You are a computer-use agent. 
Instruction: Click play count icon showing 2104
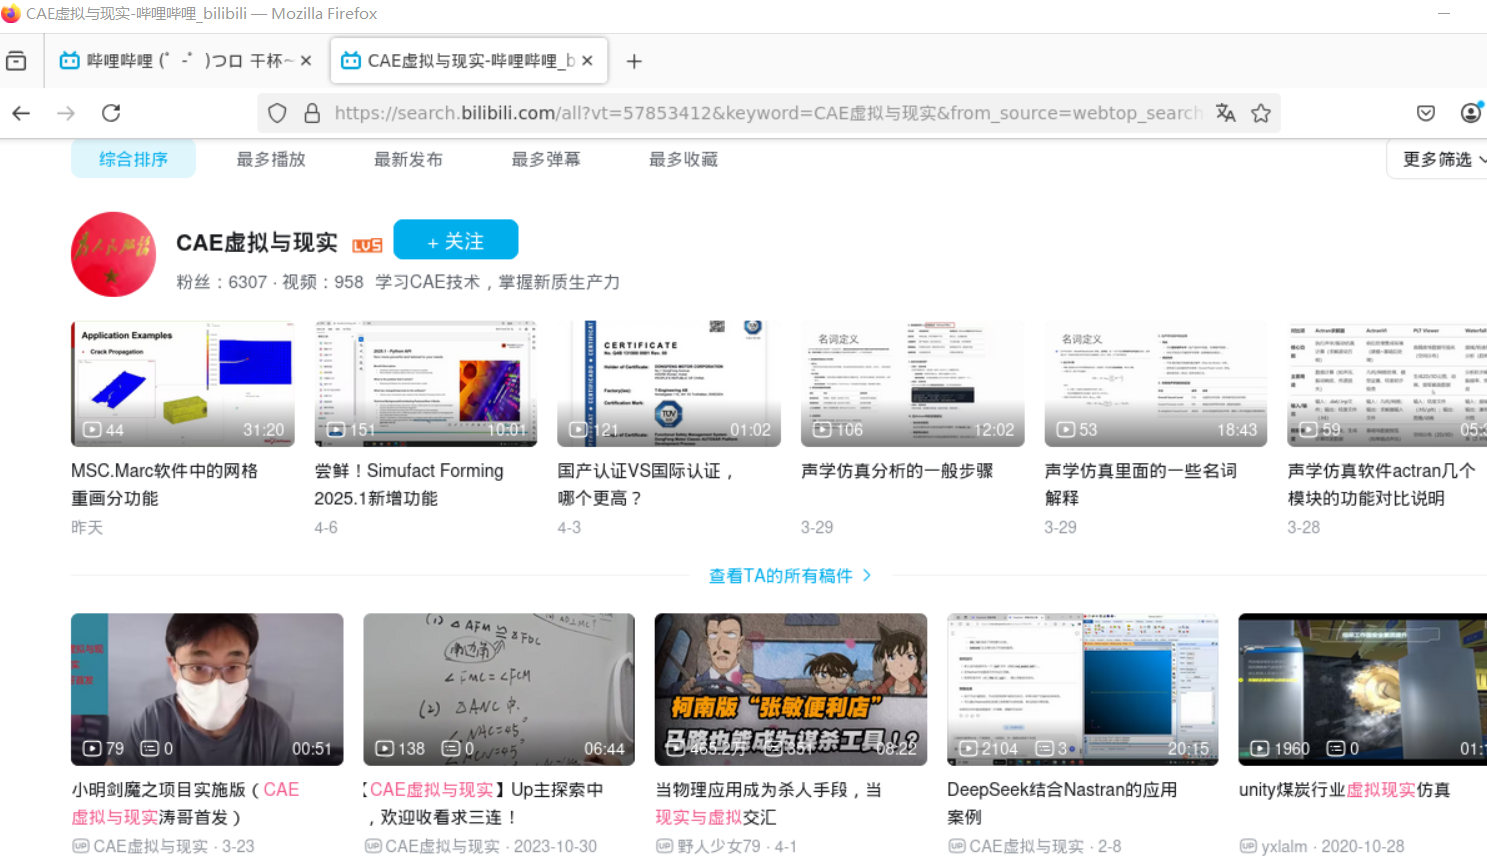coord(968,748)
